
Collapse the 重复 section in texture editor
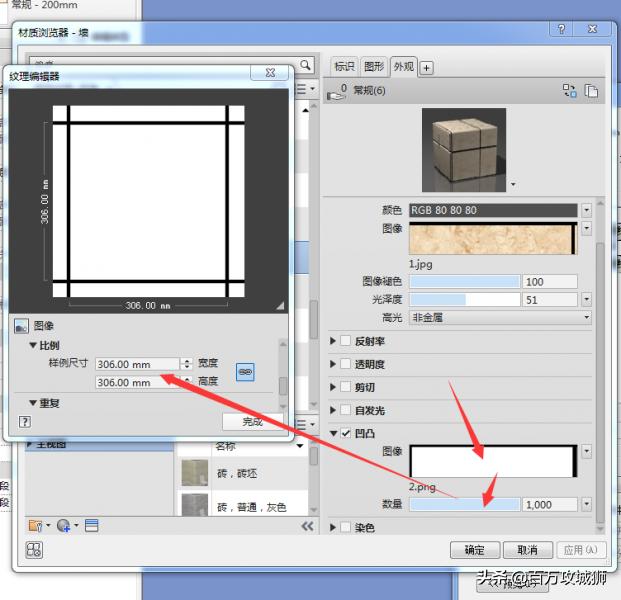point(33,403)
